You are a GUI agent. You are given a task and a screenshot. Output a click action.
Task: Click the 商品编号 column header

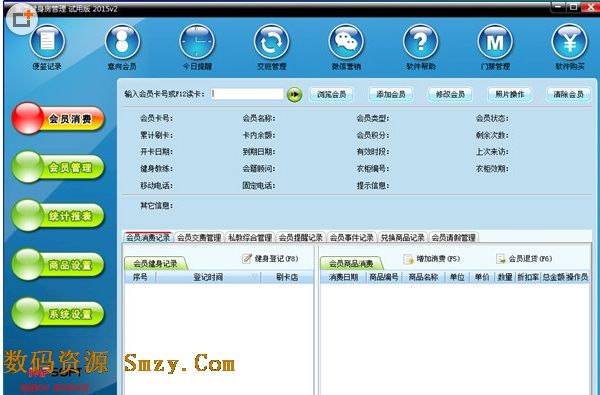384,277
